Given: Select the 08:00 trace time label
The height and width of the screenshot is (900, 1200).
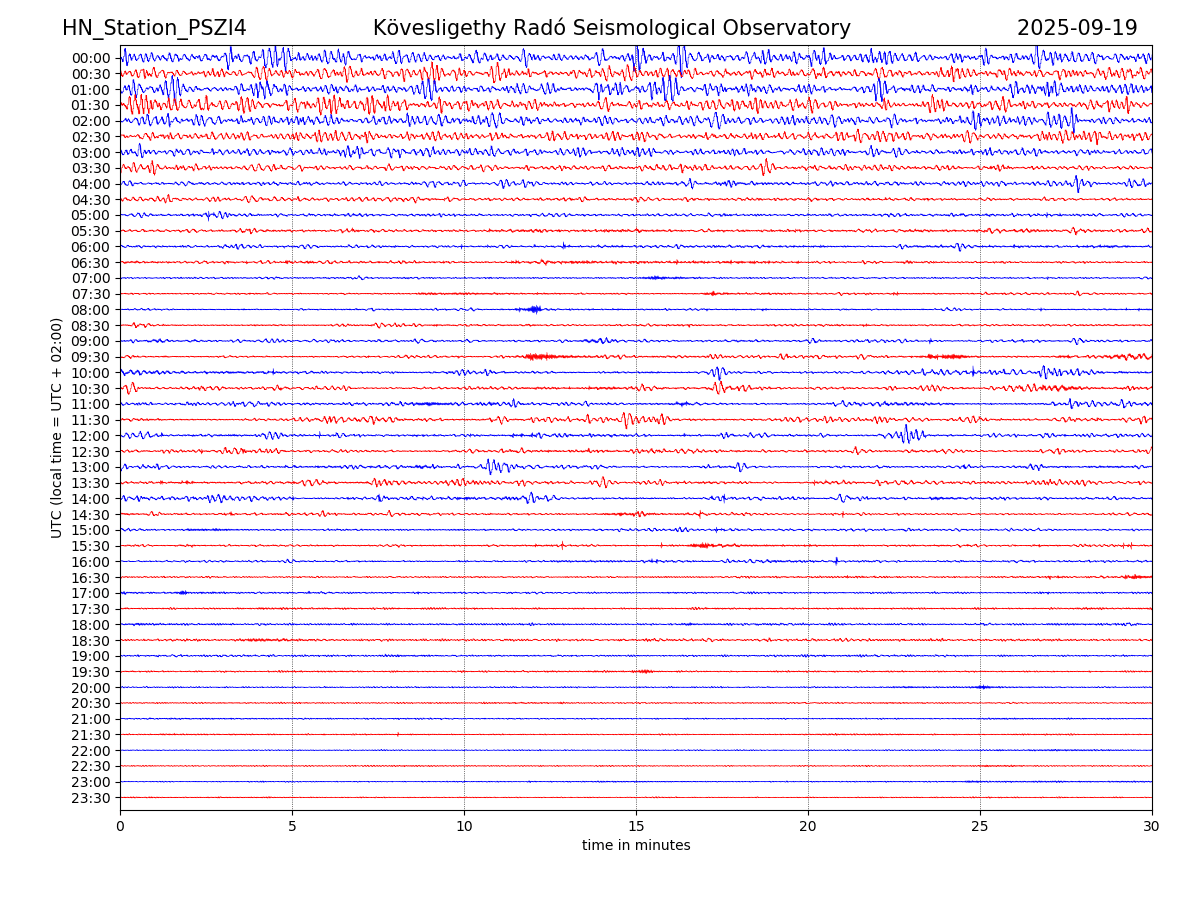Looking at the screenshot, I should (x=91, y=310).
